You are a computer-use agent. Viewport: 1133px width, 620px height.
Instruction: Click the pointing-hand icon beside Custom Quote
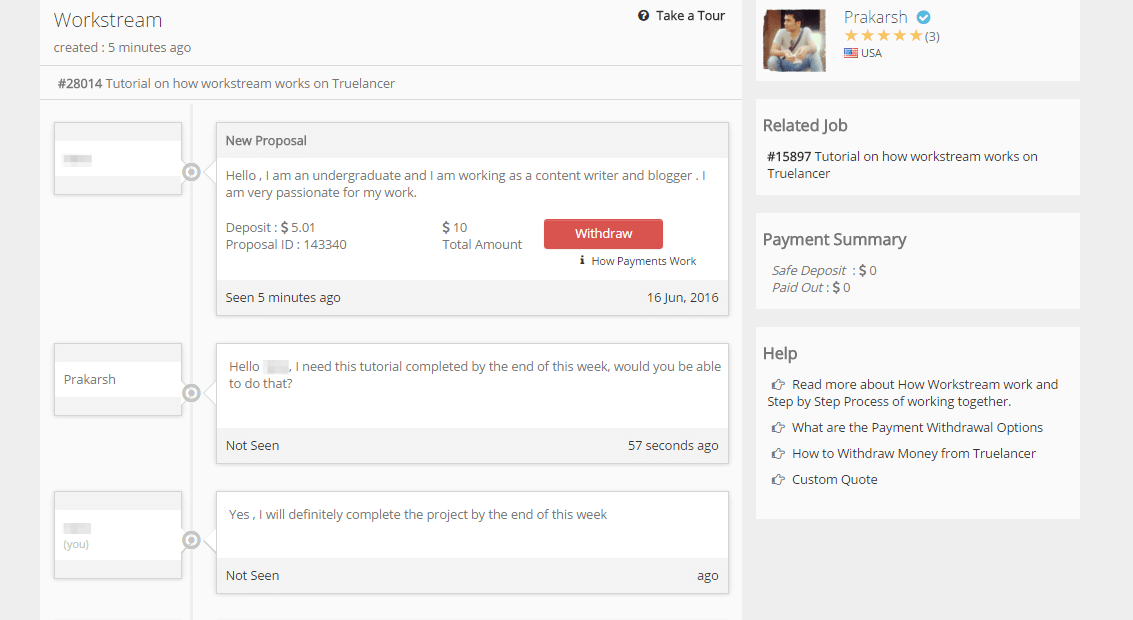pos(778,480)
